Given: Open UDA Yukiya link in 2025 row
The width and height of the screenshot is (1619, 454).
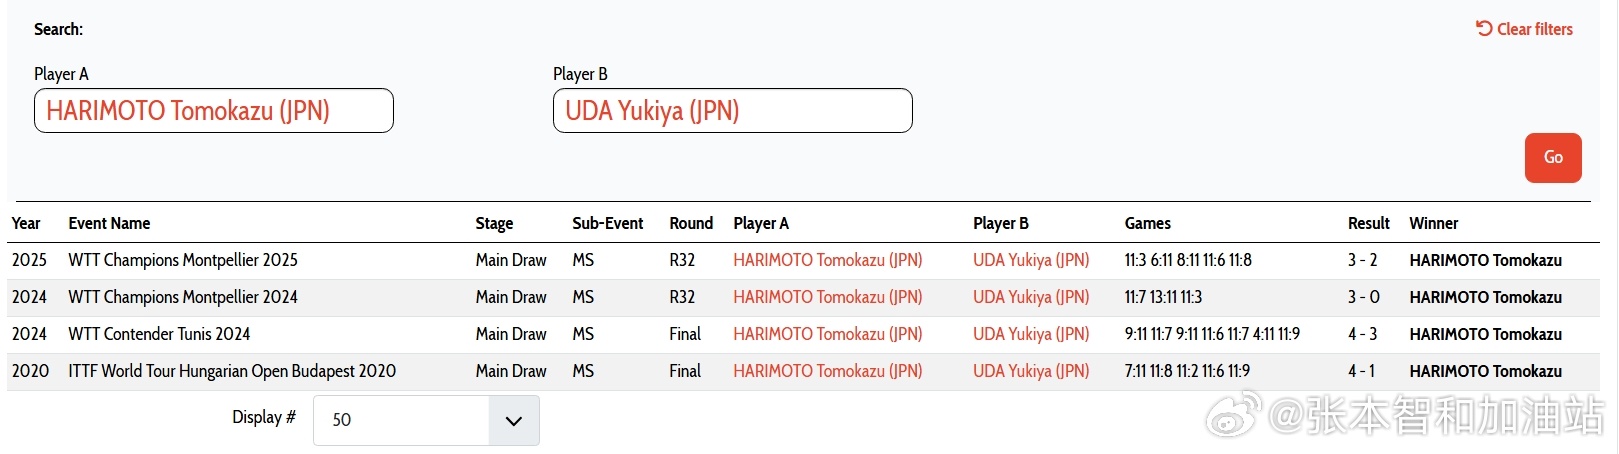Looking at the screenshot, I should coord(1031,260).
